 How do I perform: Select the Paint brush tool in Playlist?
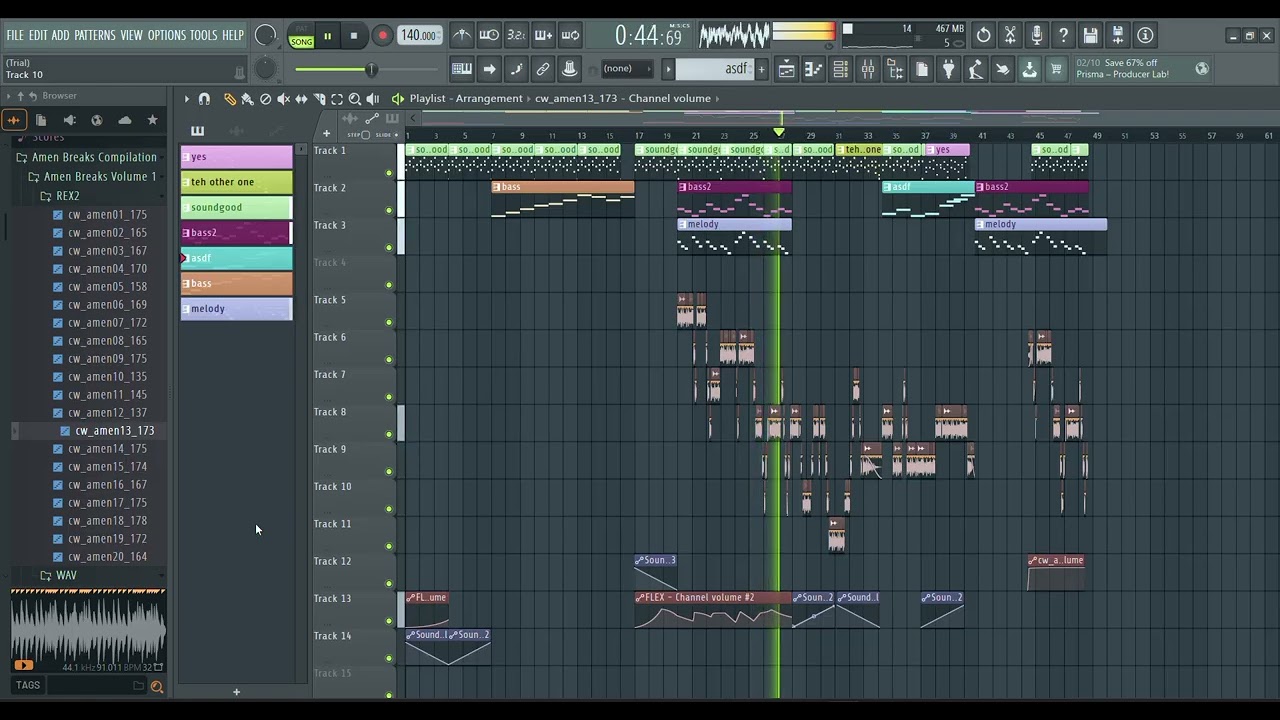[x=247, y=99]
